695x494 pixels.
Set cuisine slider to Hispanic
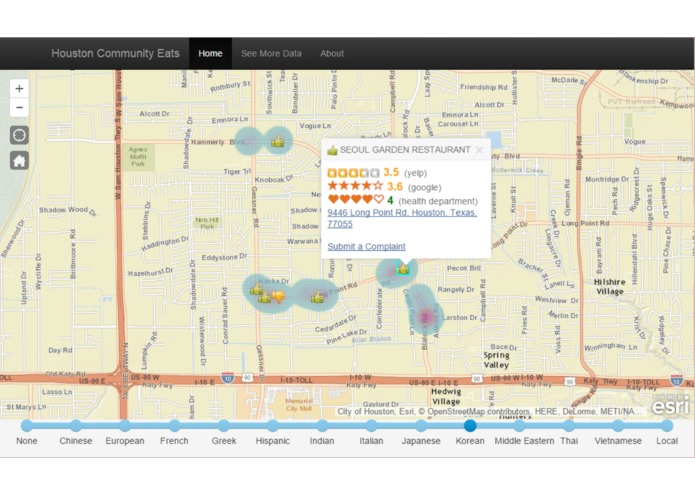pos(273,426)
